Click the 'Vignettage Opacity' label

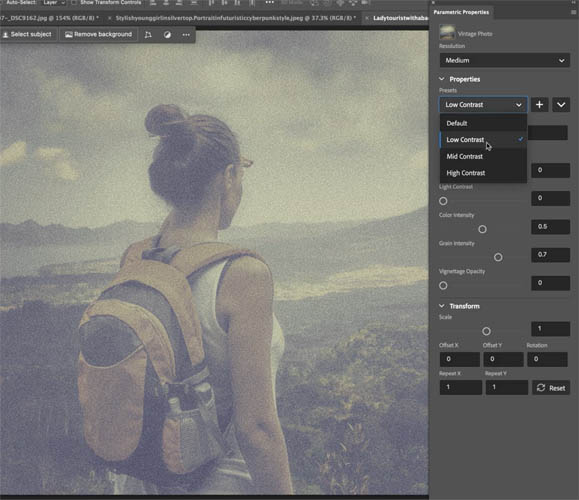[x=462, y=271]
